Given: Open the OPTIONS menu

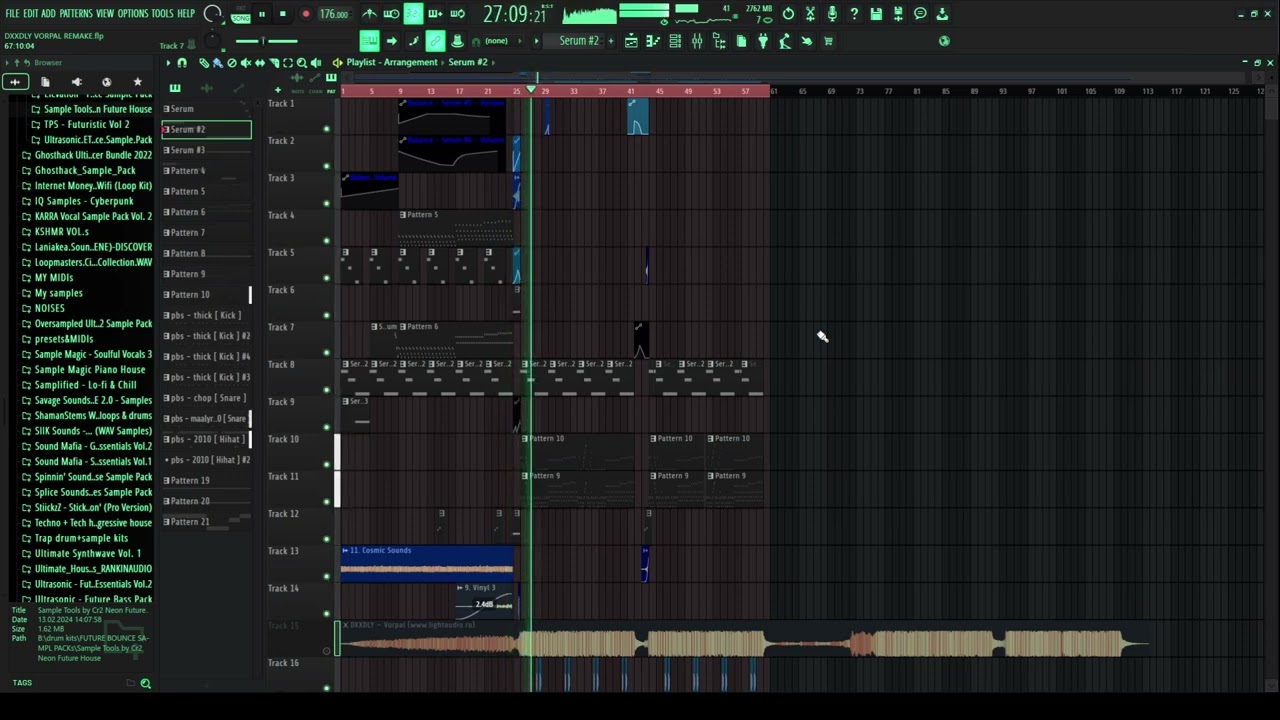Looking at the screenshot, I should pyautogui.click(x=132, y=14).
